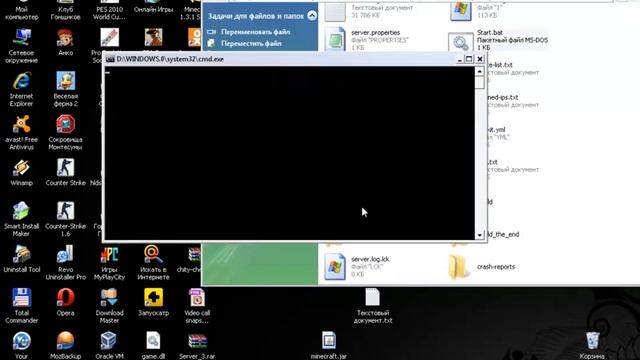Select the Искать в Интернете icon
Viewport: 640px width, 360px height.
(153, 254)
